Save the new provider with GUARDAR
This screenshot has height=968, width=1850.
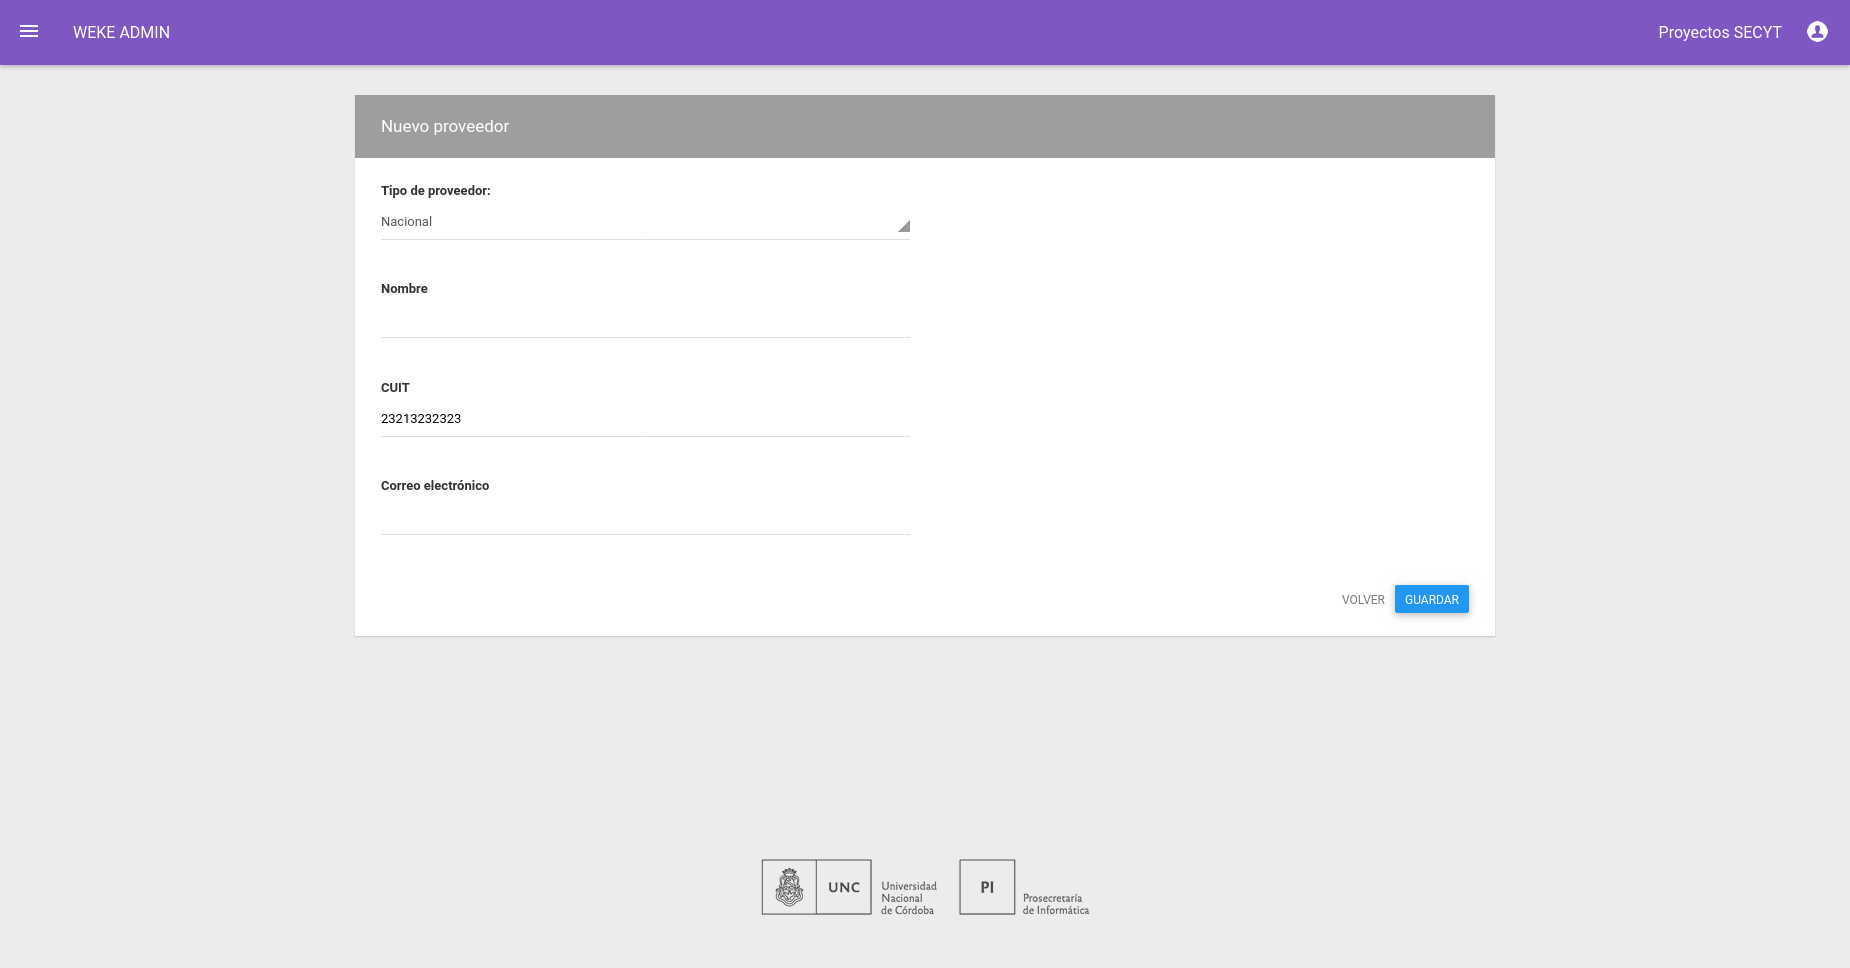[x=1431, y=599]
